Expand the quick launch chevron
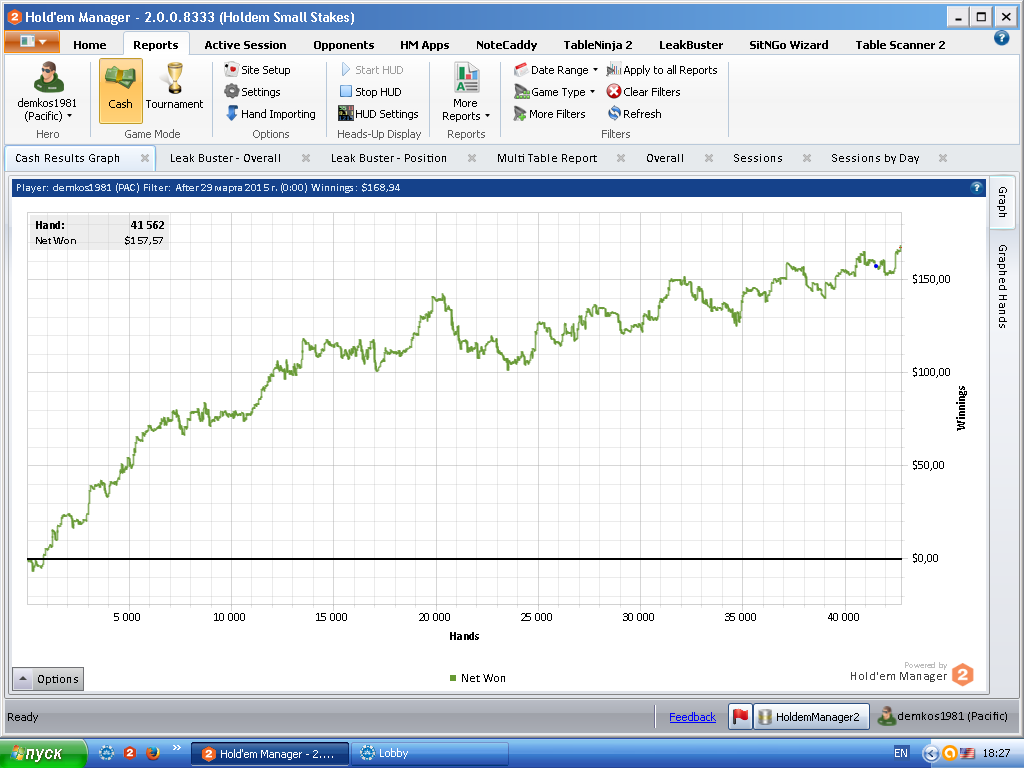Viewport: 1024px width, 768px height. click(176, 748)
